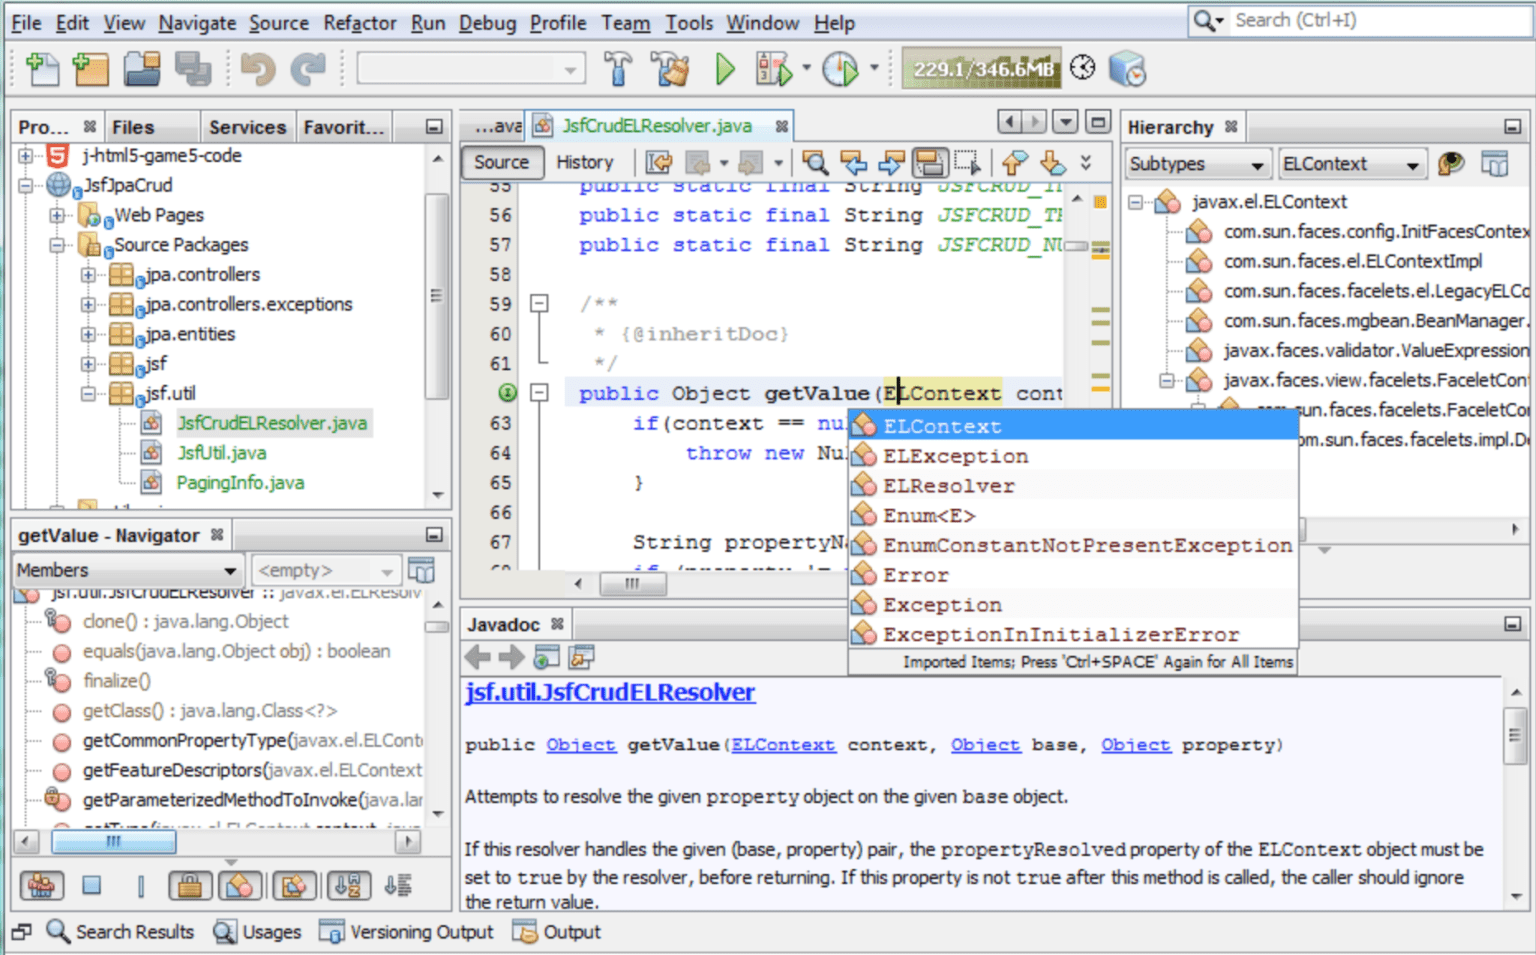Click the memory usage meter
Image resolution: width=1536 pixels, height=955 pixels.
point(981,68)
